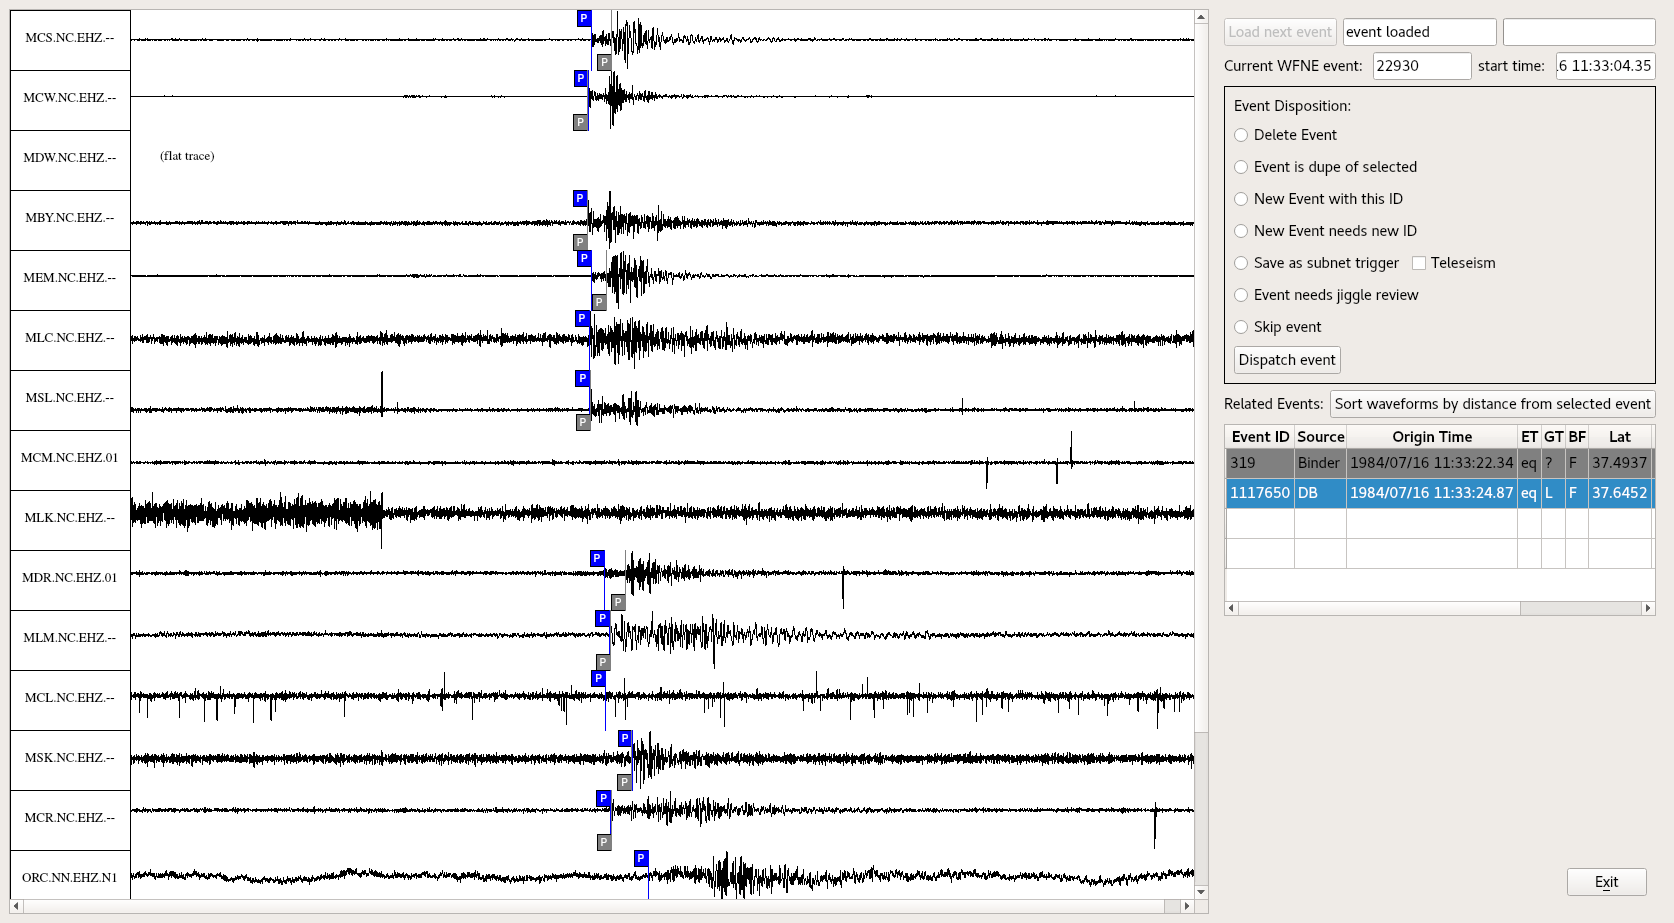Click the MLK.NC.EHZ station label
The image size is (1674, 923).
click(70, 518)
